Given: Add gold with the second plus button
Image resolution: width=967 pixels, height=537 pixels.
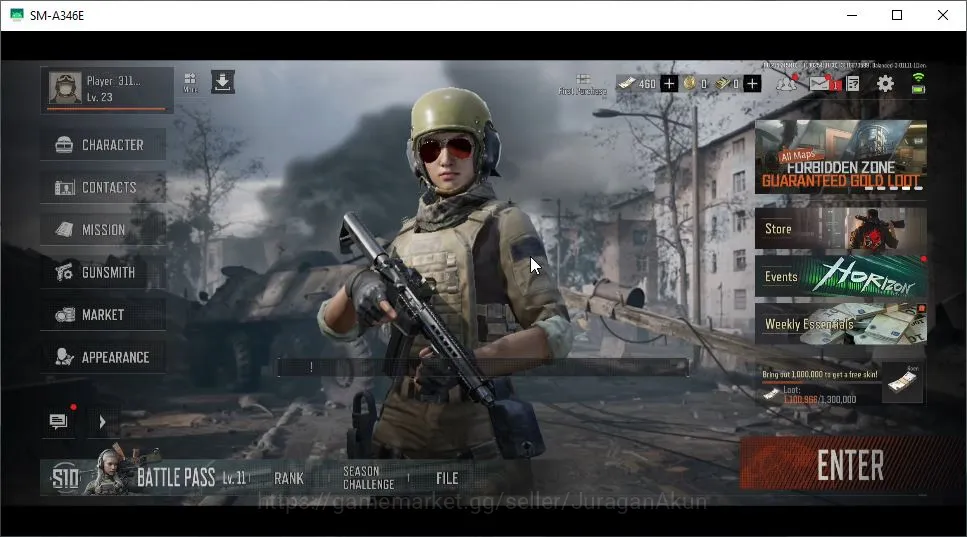Looking at the screenshot, I should pos(752,83).
